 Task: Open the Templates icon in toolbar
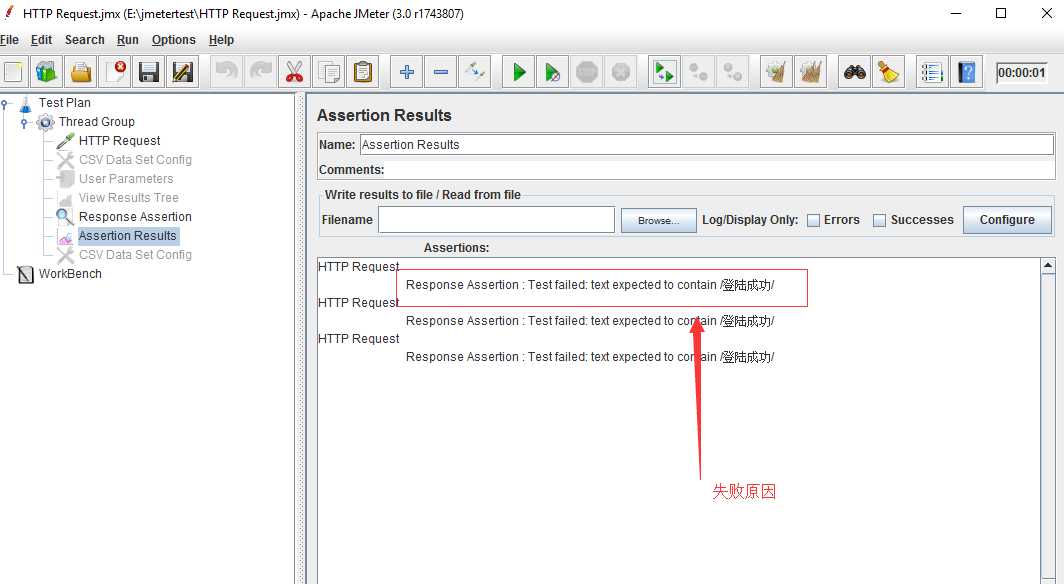[46, 71]
